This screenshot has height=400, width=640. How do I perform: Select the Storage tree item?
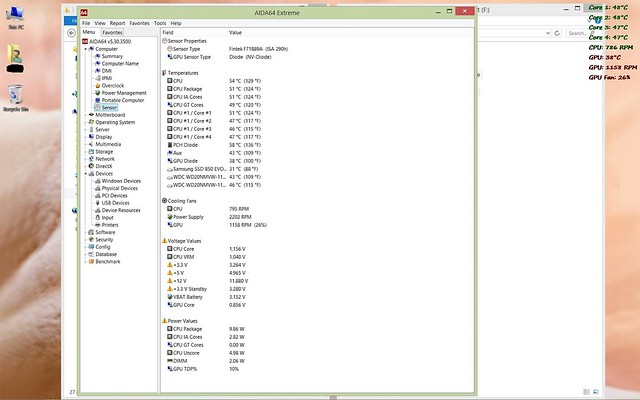[x=104, y=152]
